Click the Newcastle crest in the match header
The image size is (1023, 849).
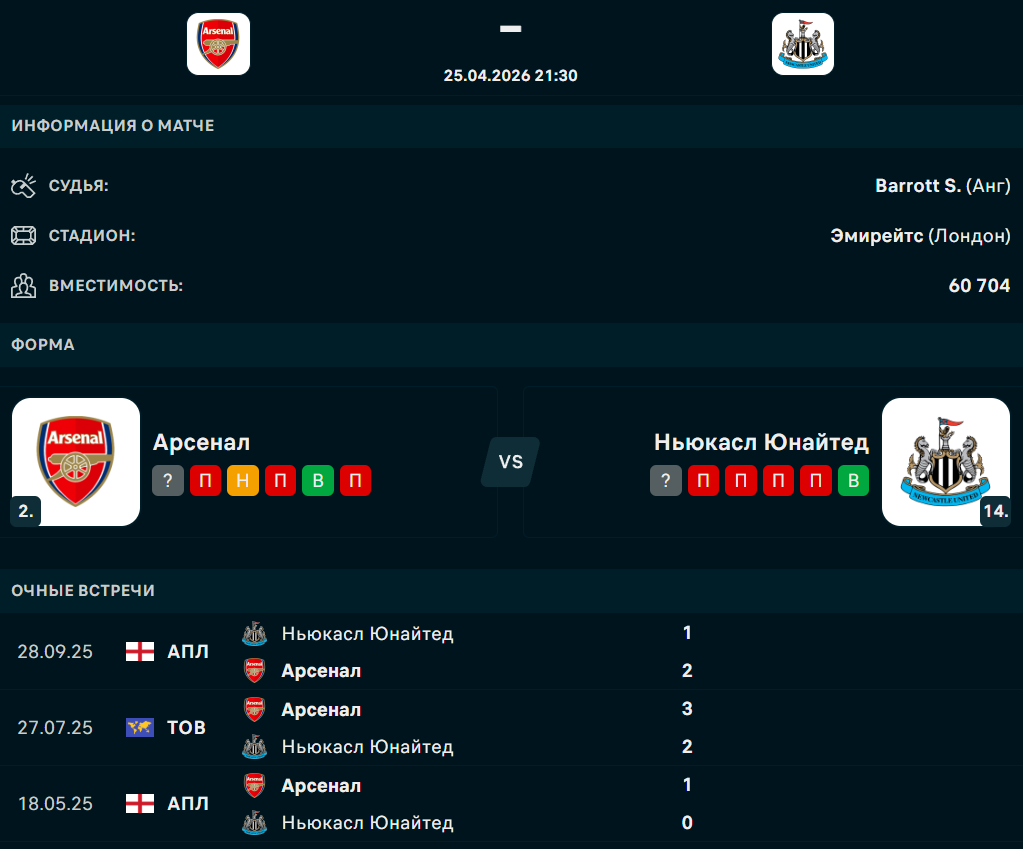[802, 44]
